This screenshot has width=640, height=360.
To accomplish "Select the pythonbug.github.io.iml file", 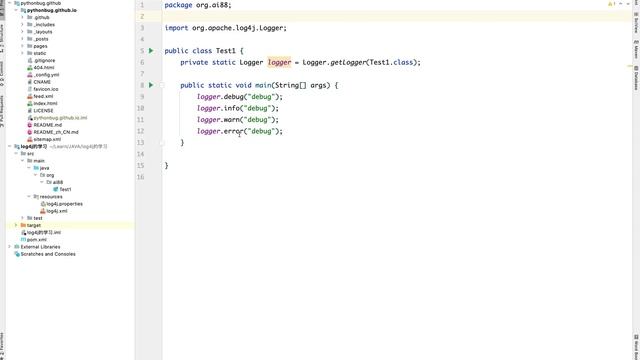I will coord(60,118).
